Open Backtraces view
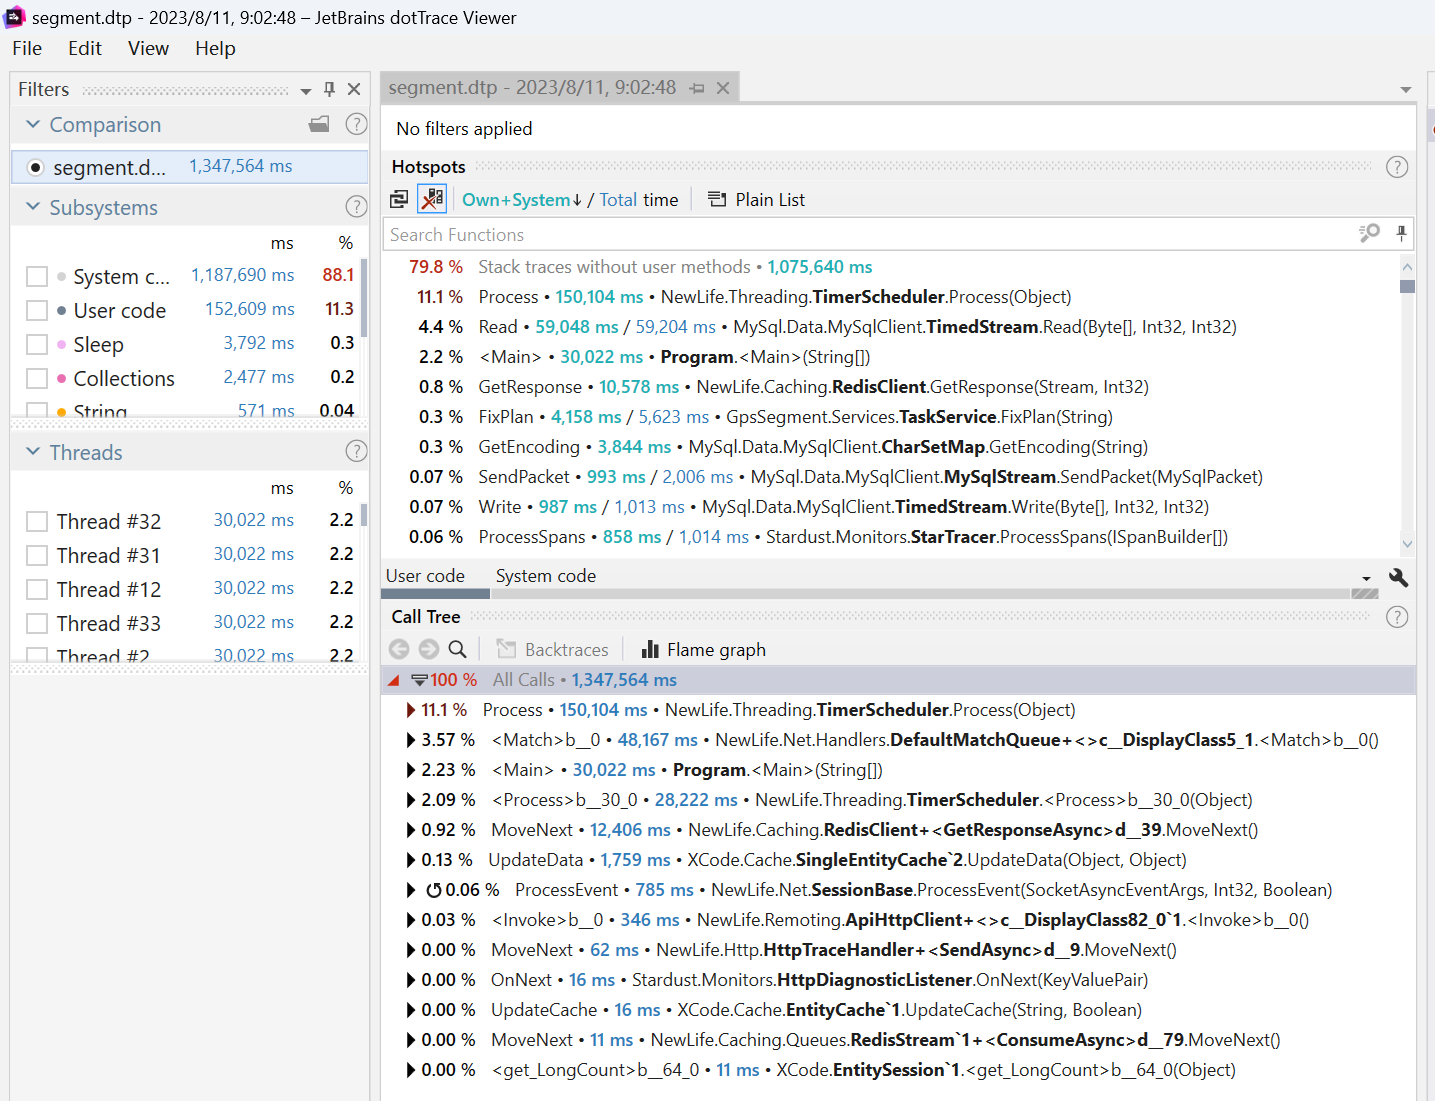This screenshot has height=1101, width=1435. (553, 649)
